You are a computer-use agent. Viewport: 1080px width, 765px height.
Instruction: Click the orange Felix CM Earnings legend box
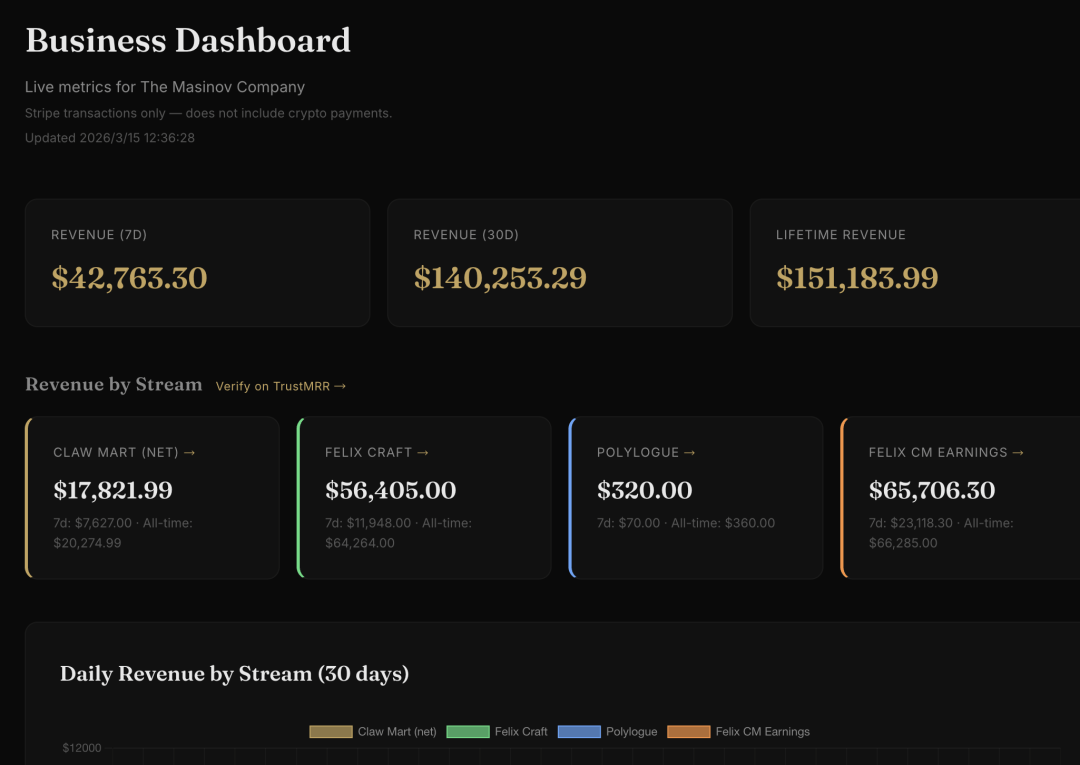click(688, 732)
